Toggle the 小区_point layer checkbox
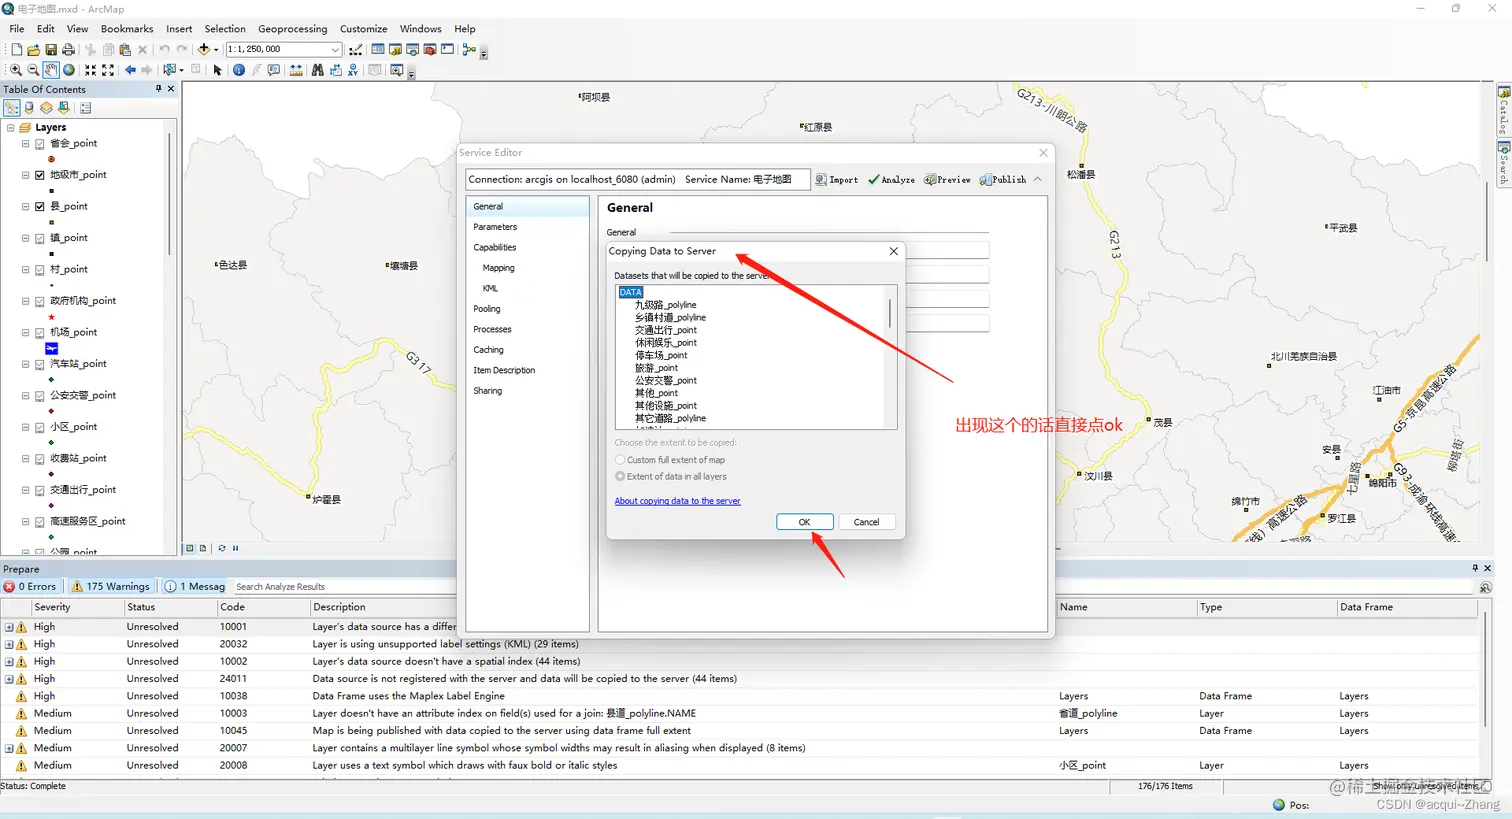 pyautogui.click(x=40, y=427)
